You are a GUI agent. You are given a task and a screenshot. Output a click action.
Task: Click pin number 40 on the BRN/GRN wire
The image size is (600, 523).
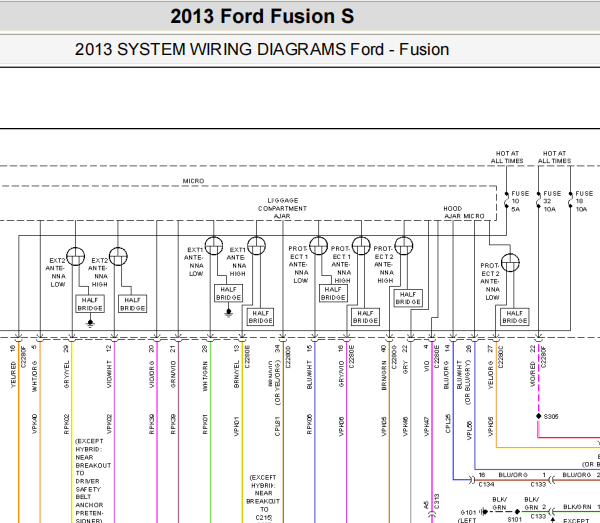click(384, 349)
